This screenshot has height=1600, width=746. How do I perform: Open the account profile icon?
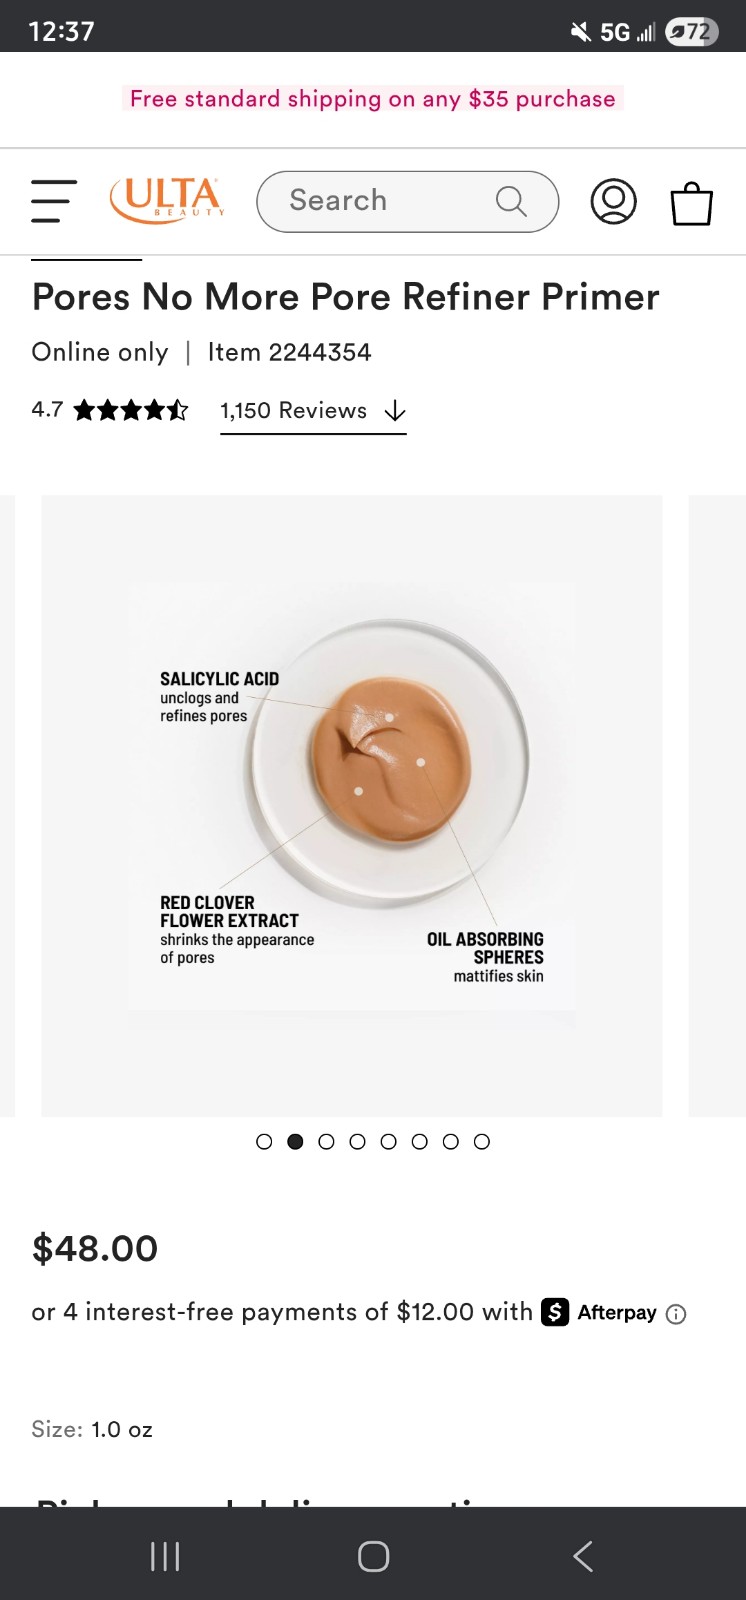click(x=613, y=201)
